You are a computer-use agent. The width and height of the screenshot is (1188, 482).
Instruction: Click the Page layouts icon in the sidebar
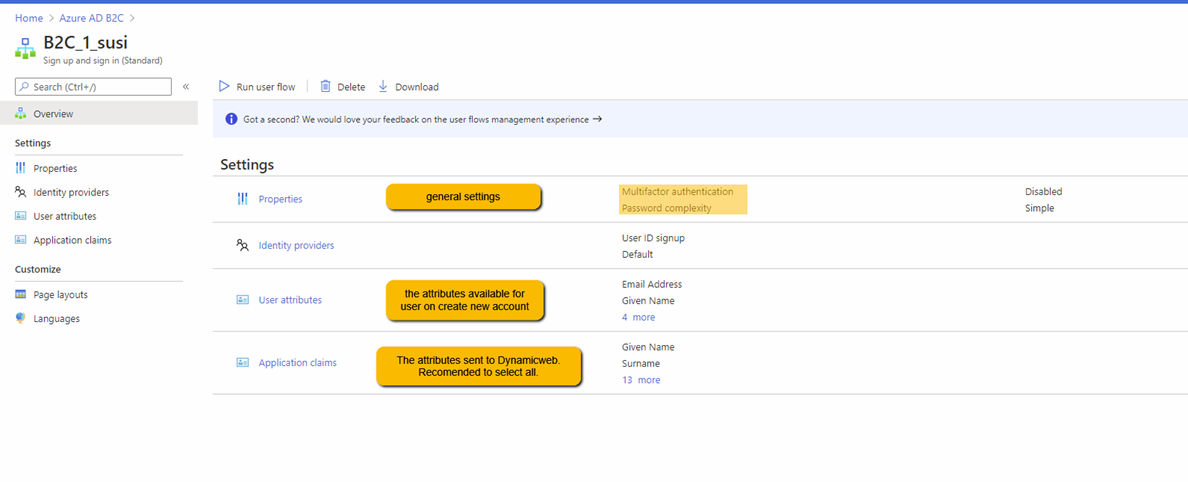(21, 295)
